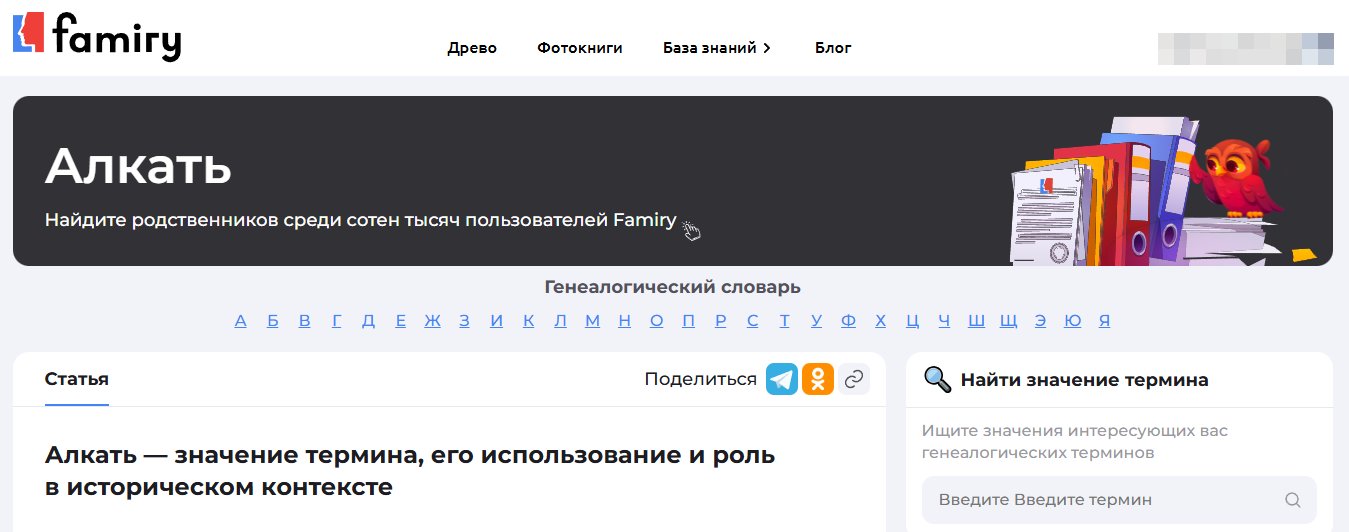Click the Найти значение термина heading

1085,380
